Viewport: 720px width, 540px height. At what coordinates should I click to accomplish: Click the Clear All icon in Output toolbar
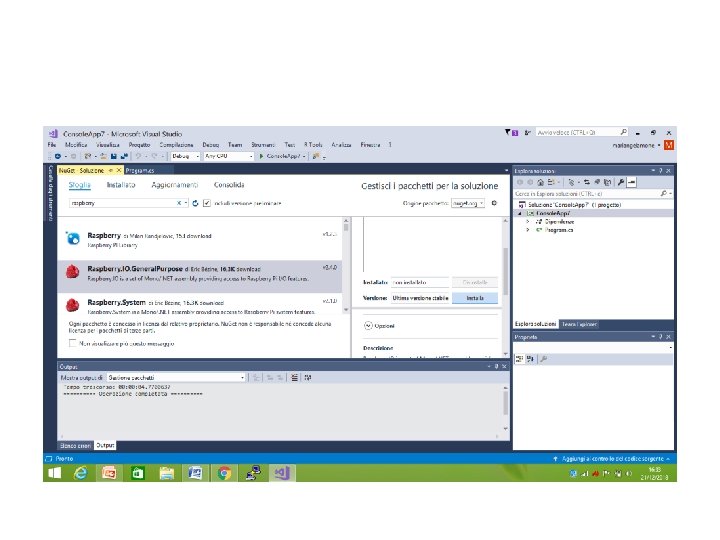click(294, 377)
